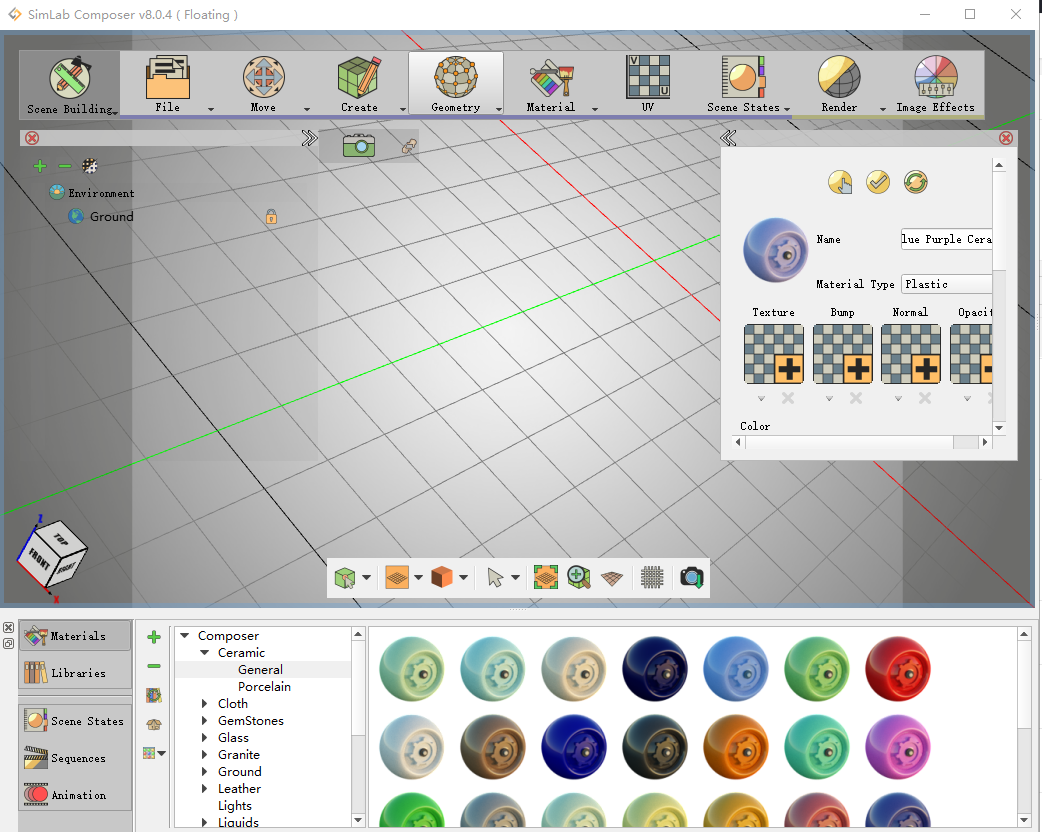This screenshot has width=1042, height=832.
Task: Click the green minus in the scene browser
Action: pos(64,166)
